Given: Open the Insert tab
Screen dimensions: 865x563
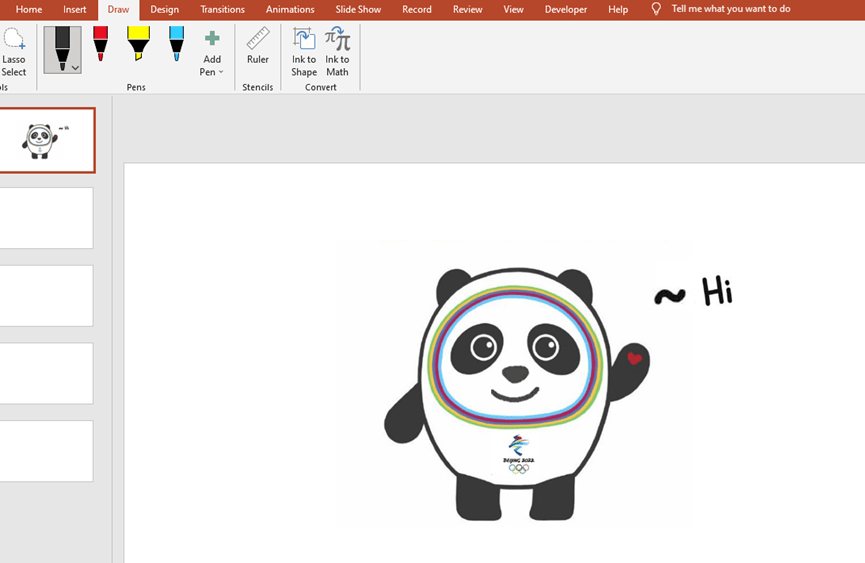Looking at the screenshot, I should coord(74,9).
